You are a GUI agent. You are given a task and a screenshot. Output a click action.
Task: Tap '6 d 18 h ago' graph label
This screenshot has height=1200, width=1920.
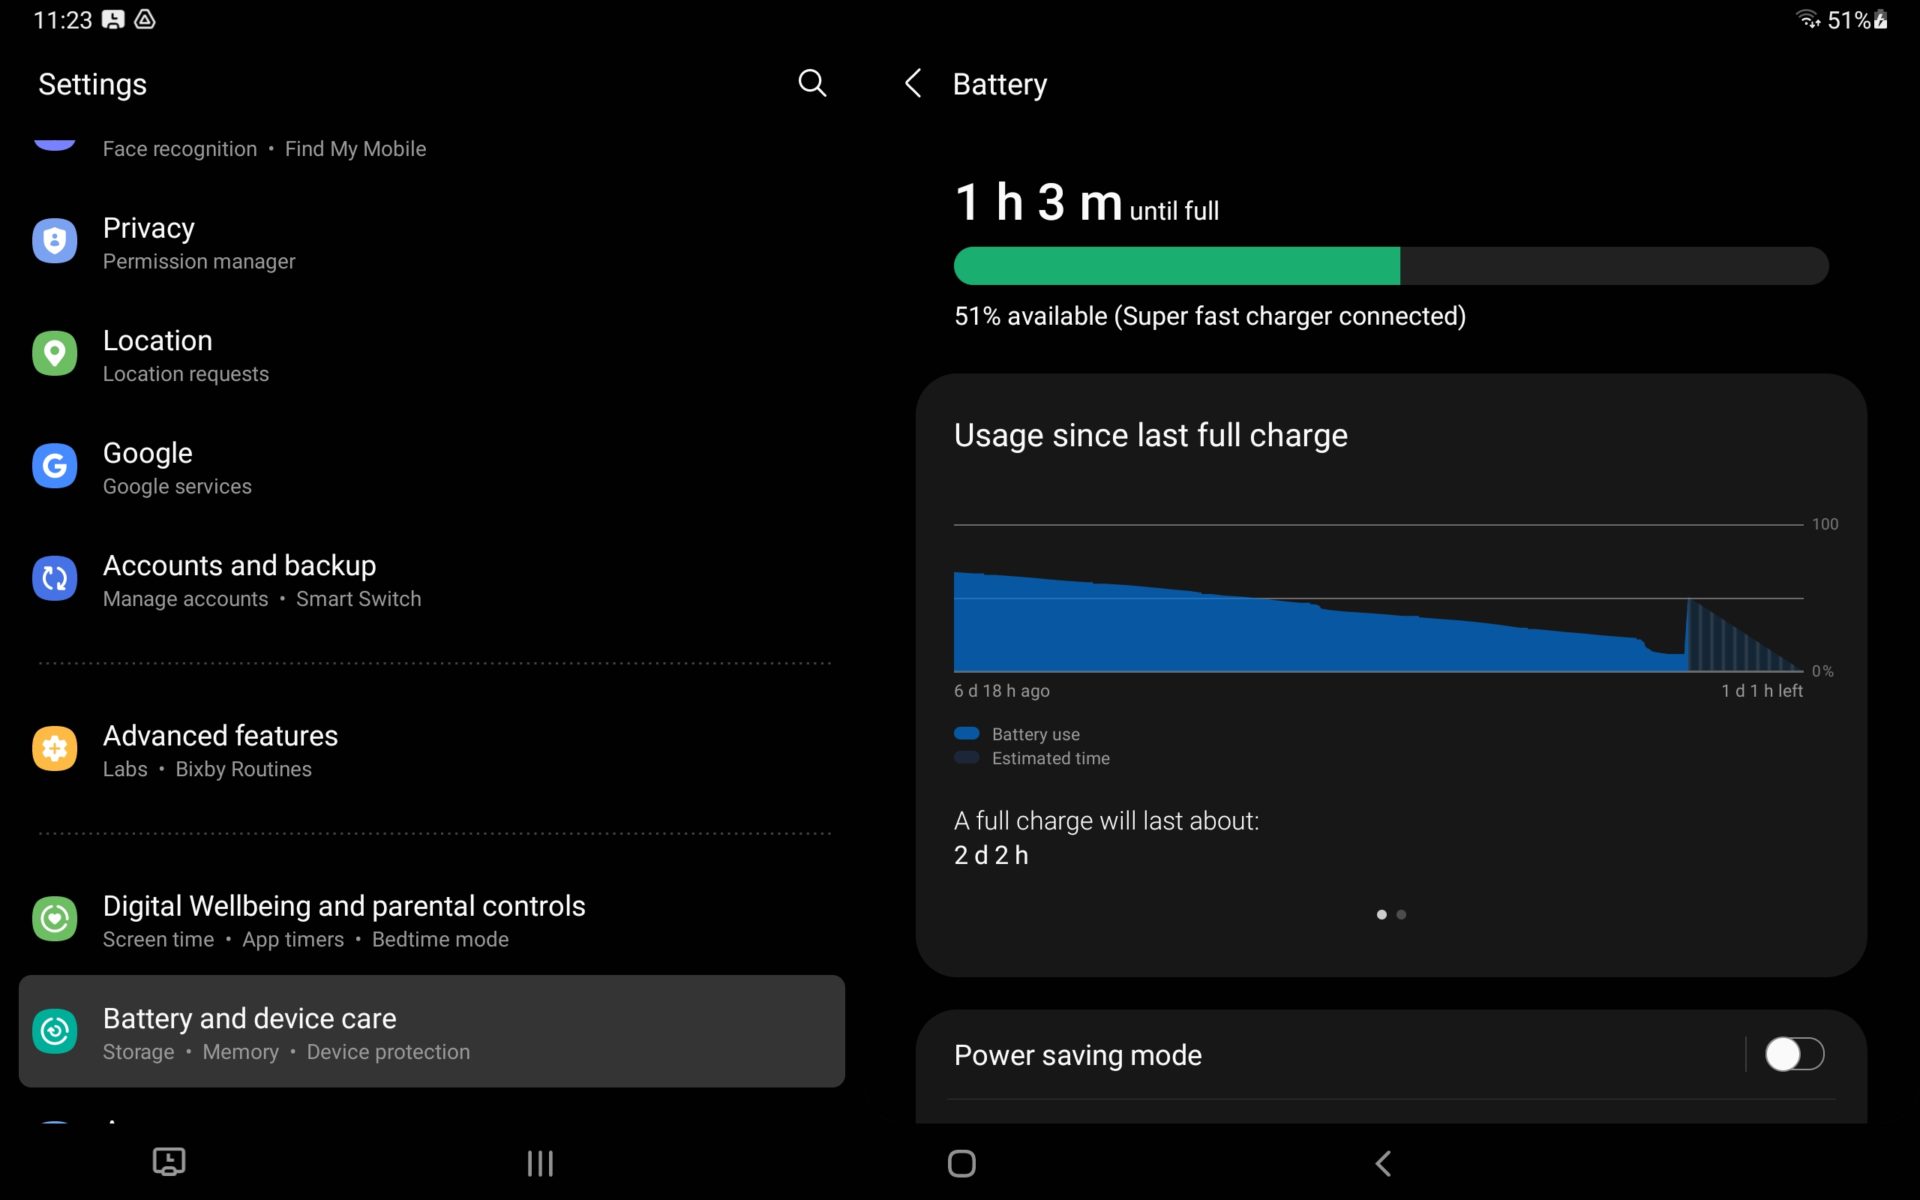(x=1001, y=691)
